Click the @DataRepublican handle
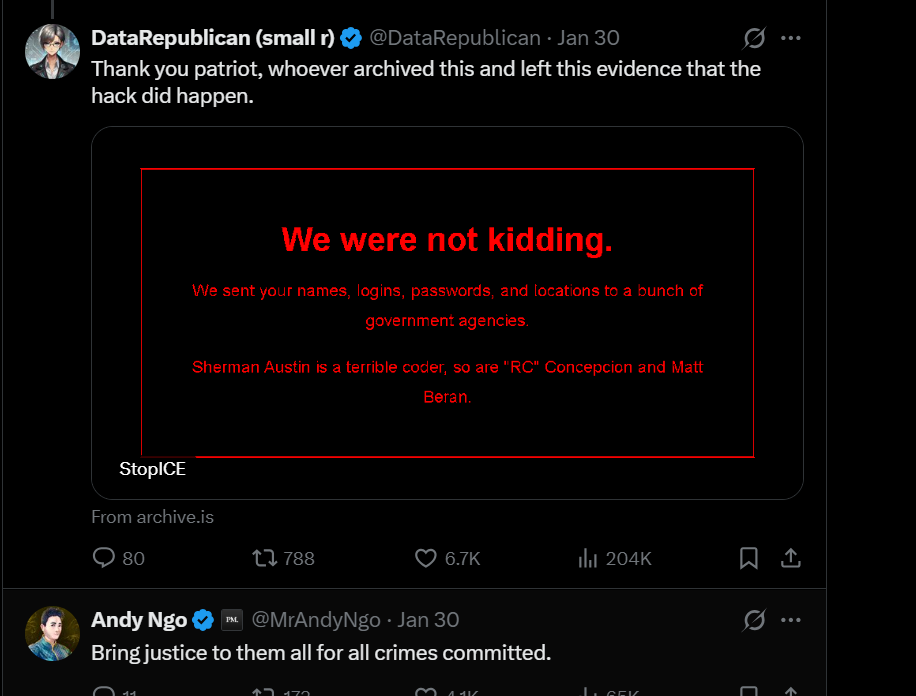 click(x=454, y=38)
